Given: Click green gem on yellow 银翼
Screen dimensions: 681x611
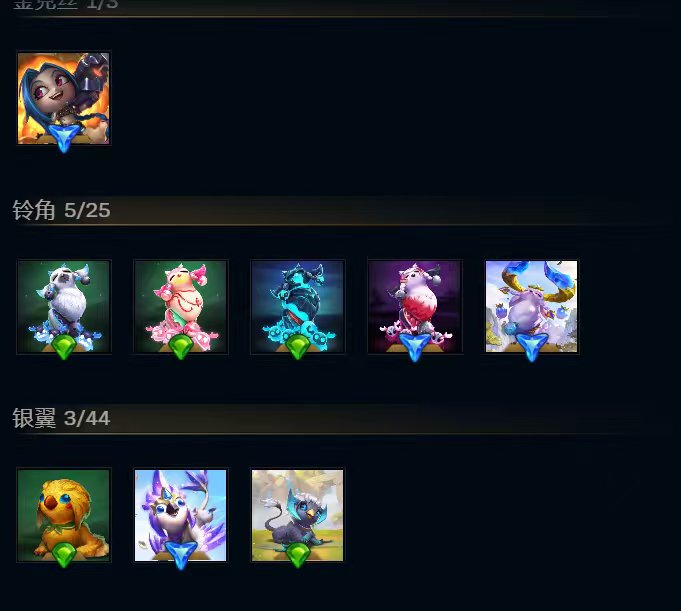Looking at the screenshot, I should [x=64, y=555].
